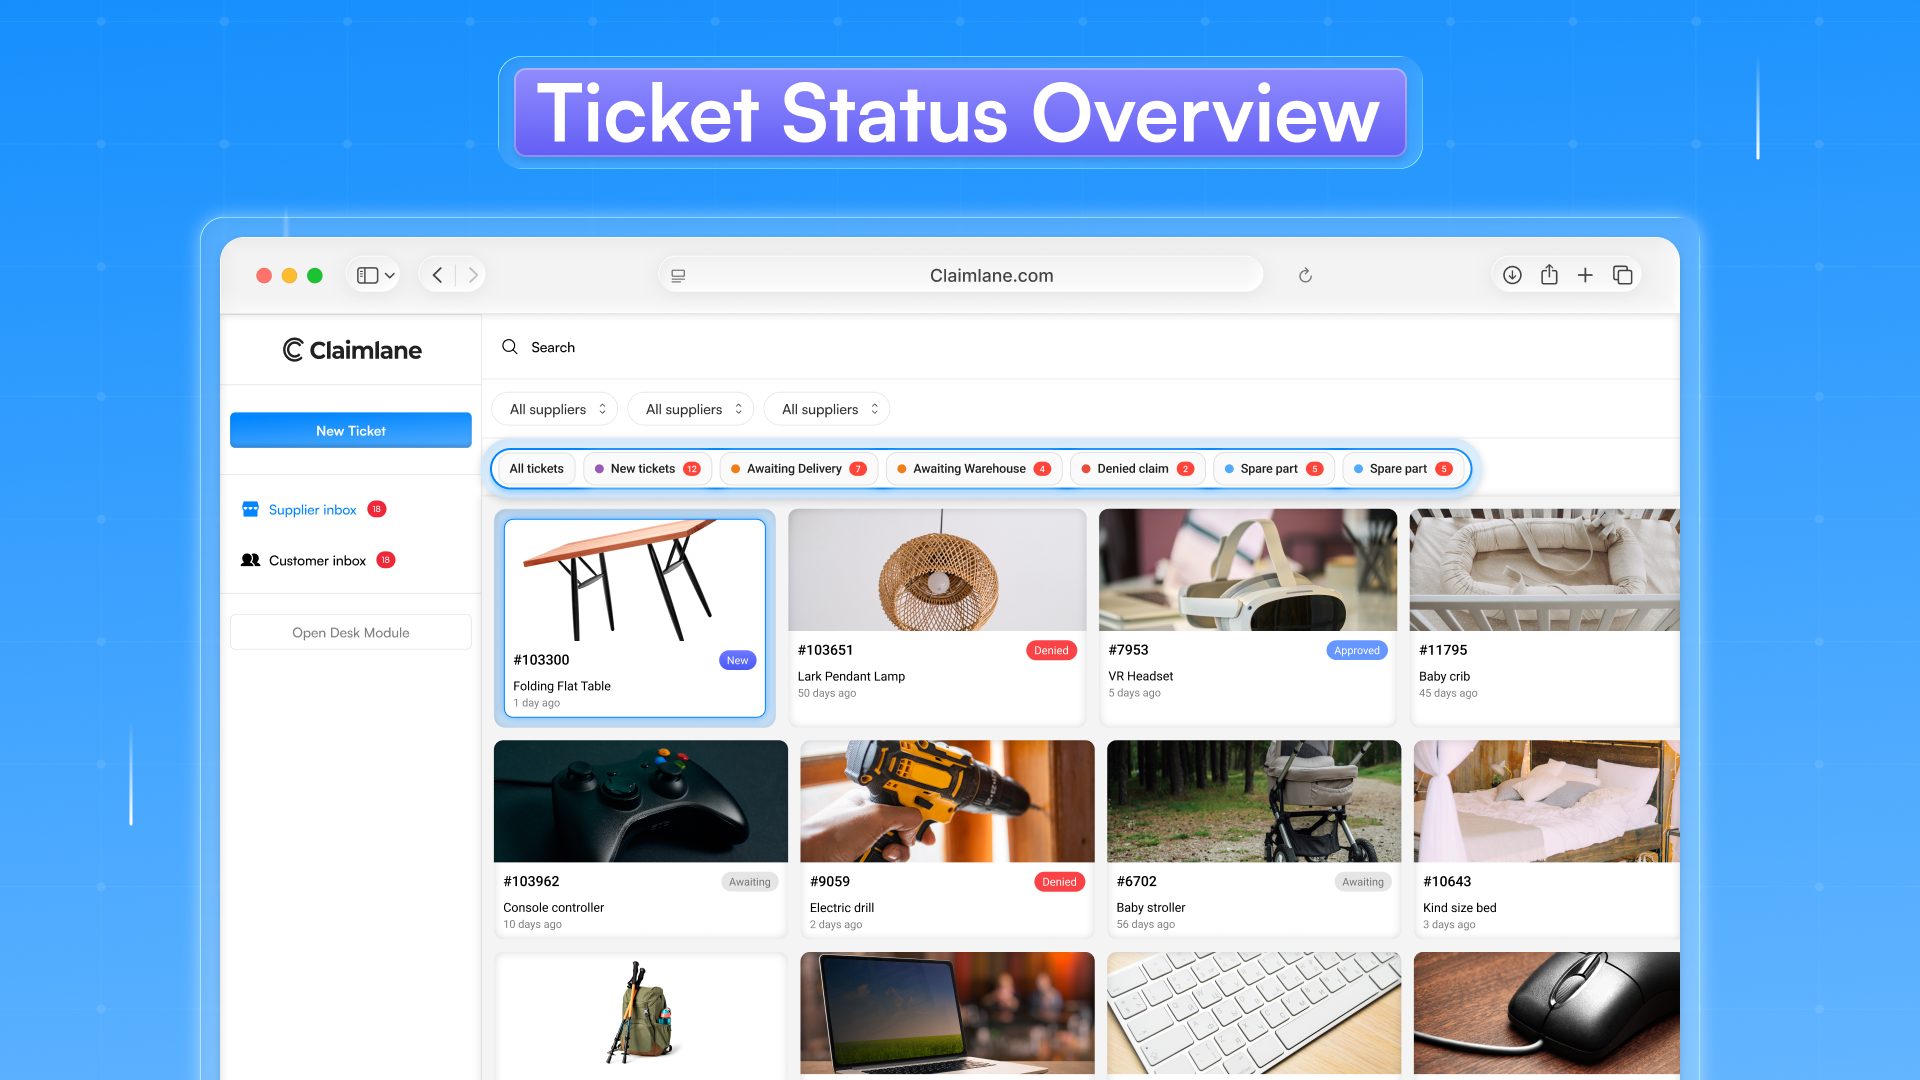Screen dimensions: 1920x1080
Task: Enable the Awaiting Delivery filter
Action: pyautogui.click(x=797, y=468)
